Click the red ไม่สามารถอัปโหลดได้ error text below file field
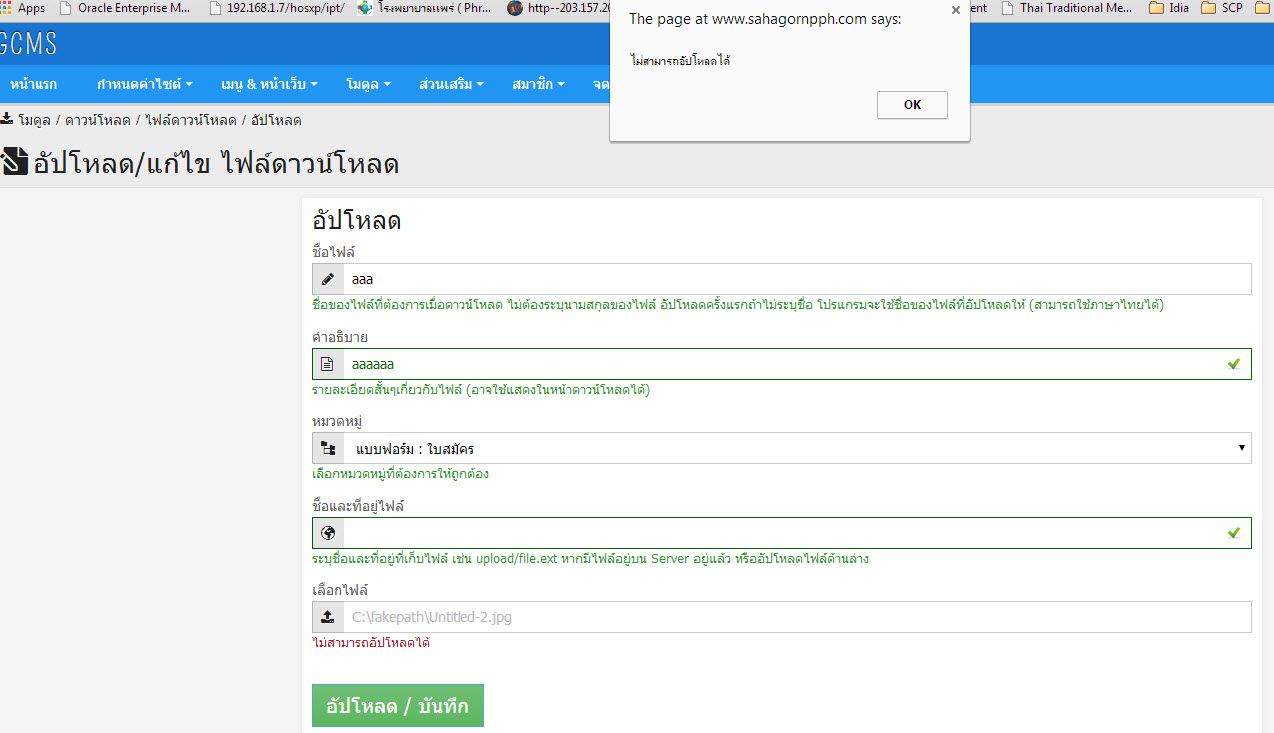 [x=371, y=643]
